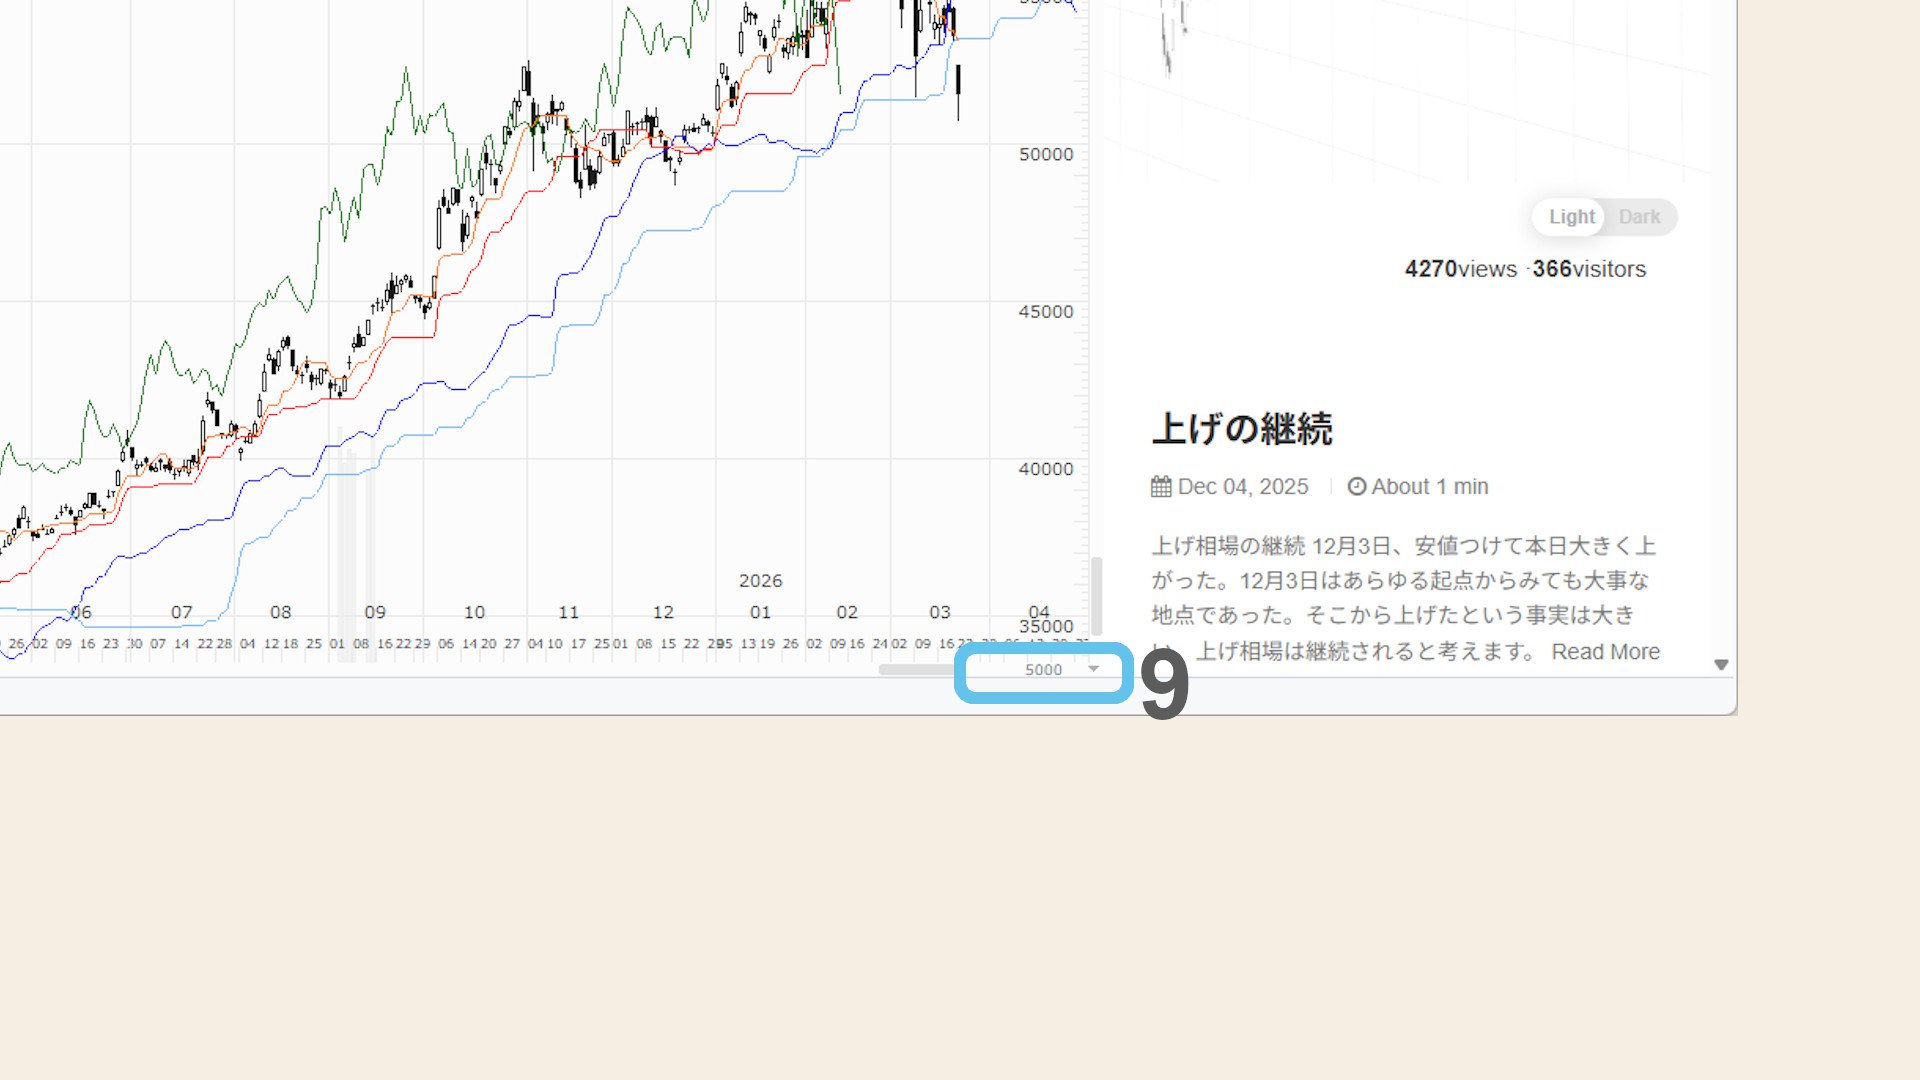Click the 366 visitors counter
Viewport: 1920px width, 1080px height.
point(1589,269)
